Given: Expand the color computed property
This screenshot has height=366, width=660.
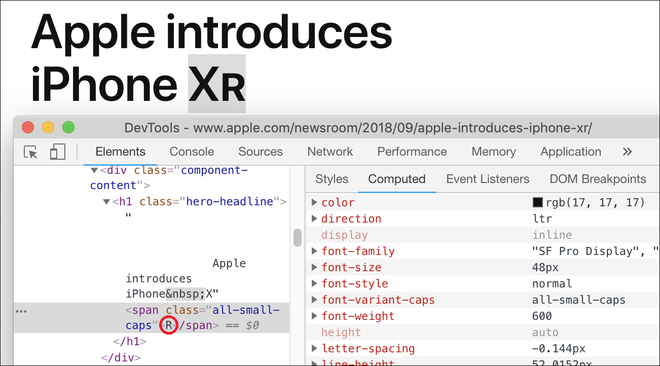Looking at the screenshot, I should tap(314, 202).
